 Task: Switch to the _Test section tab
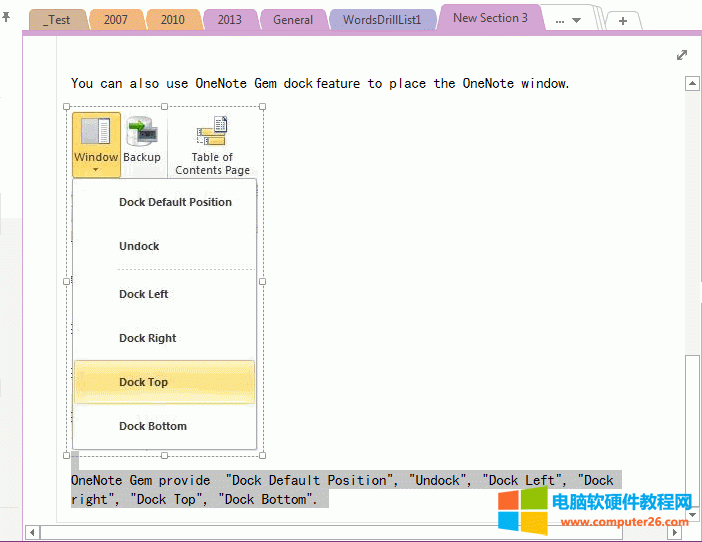point(57,20)
